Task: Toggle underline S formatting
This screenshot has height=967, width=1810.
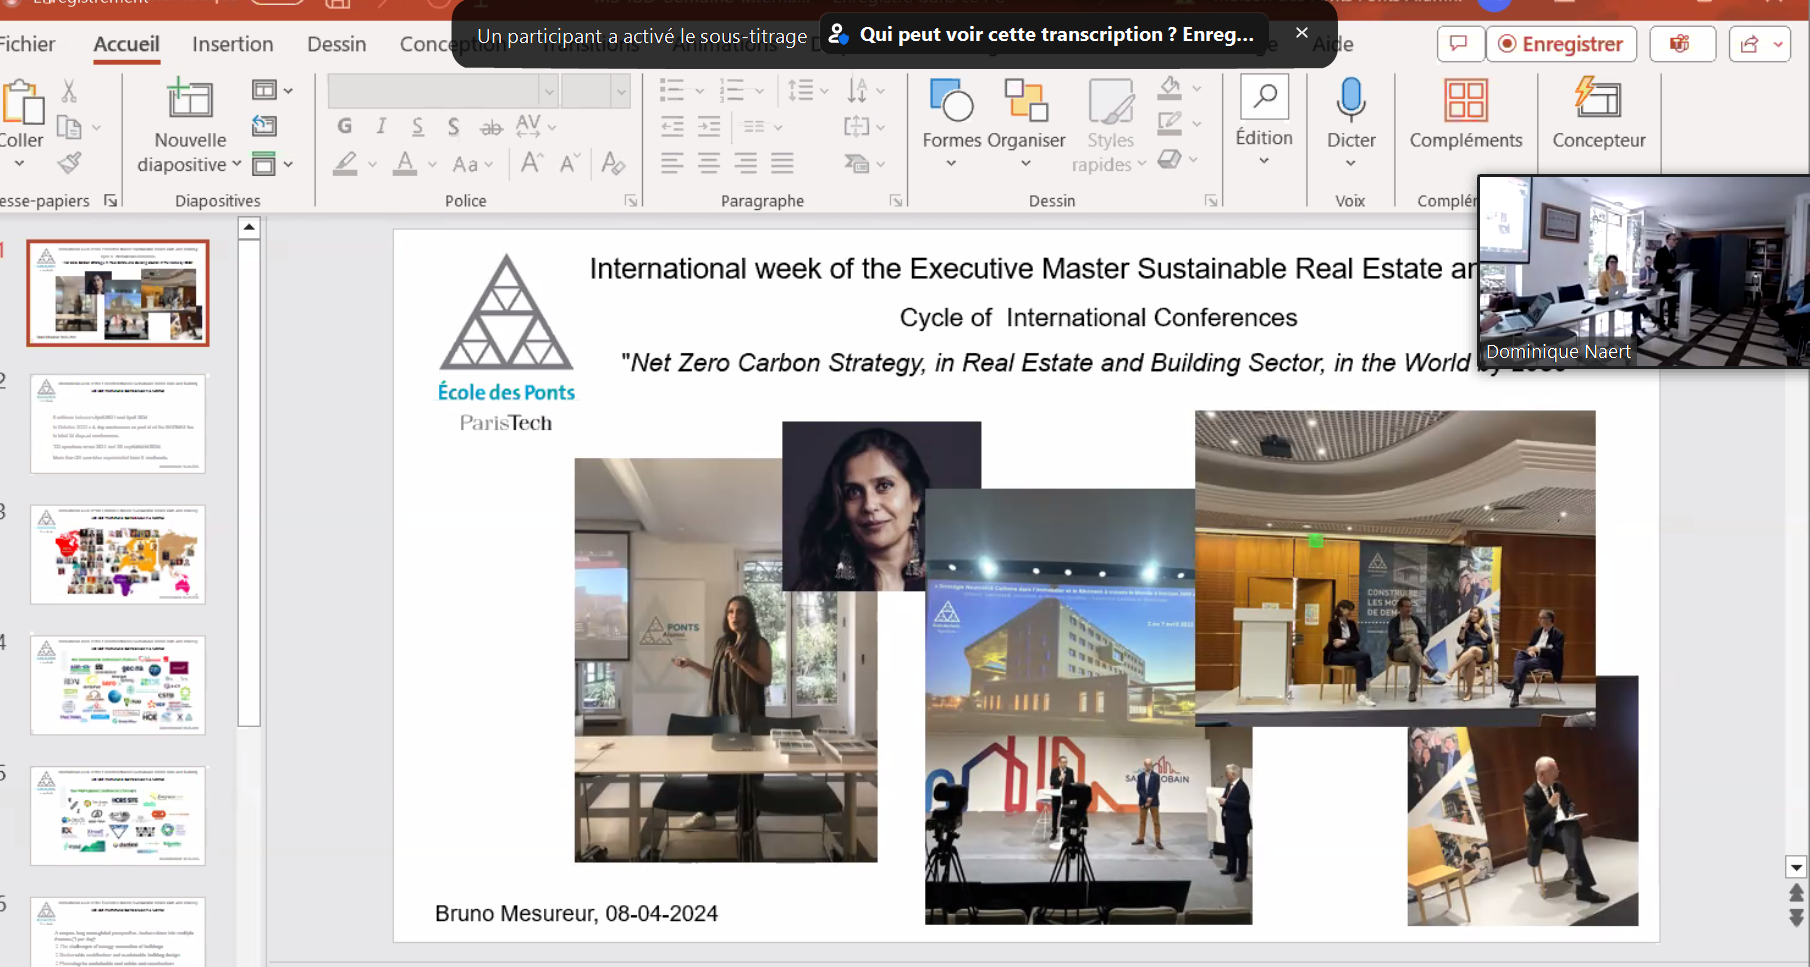Action: 417,126
